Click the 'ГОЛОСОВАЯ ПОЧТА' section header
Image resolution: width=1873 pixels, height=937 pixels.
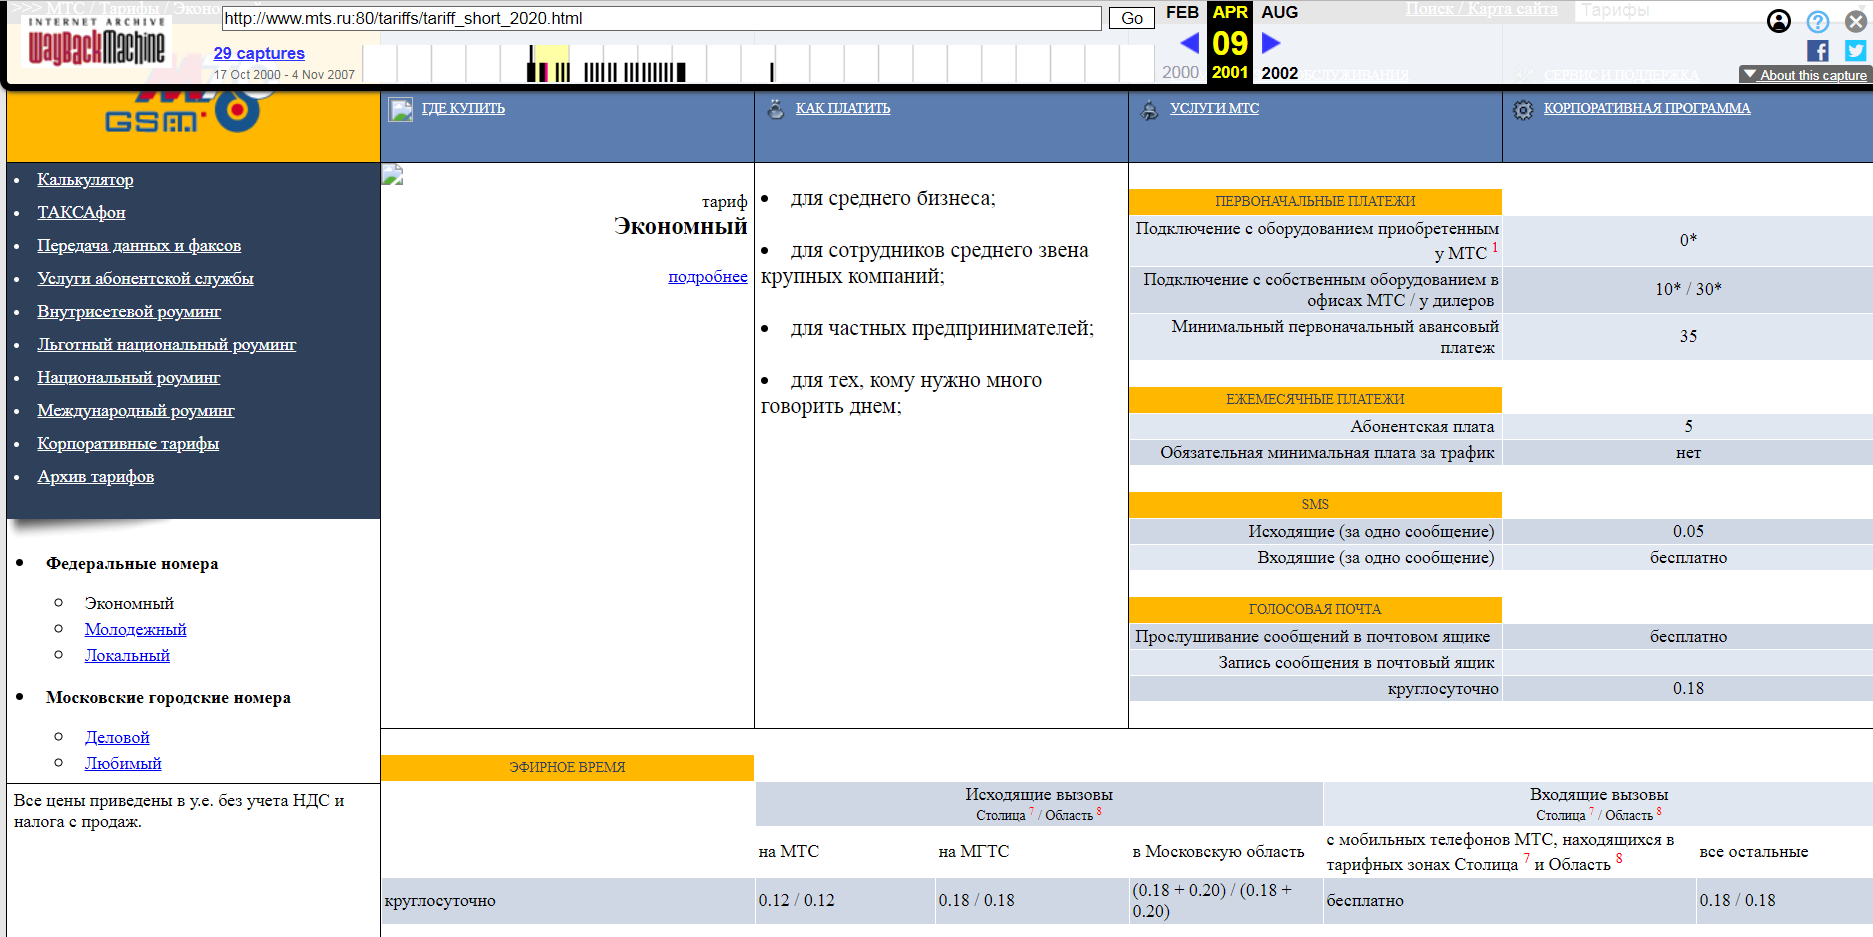1315,609
